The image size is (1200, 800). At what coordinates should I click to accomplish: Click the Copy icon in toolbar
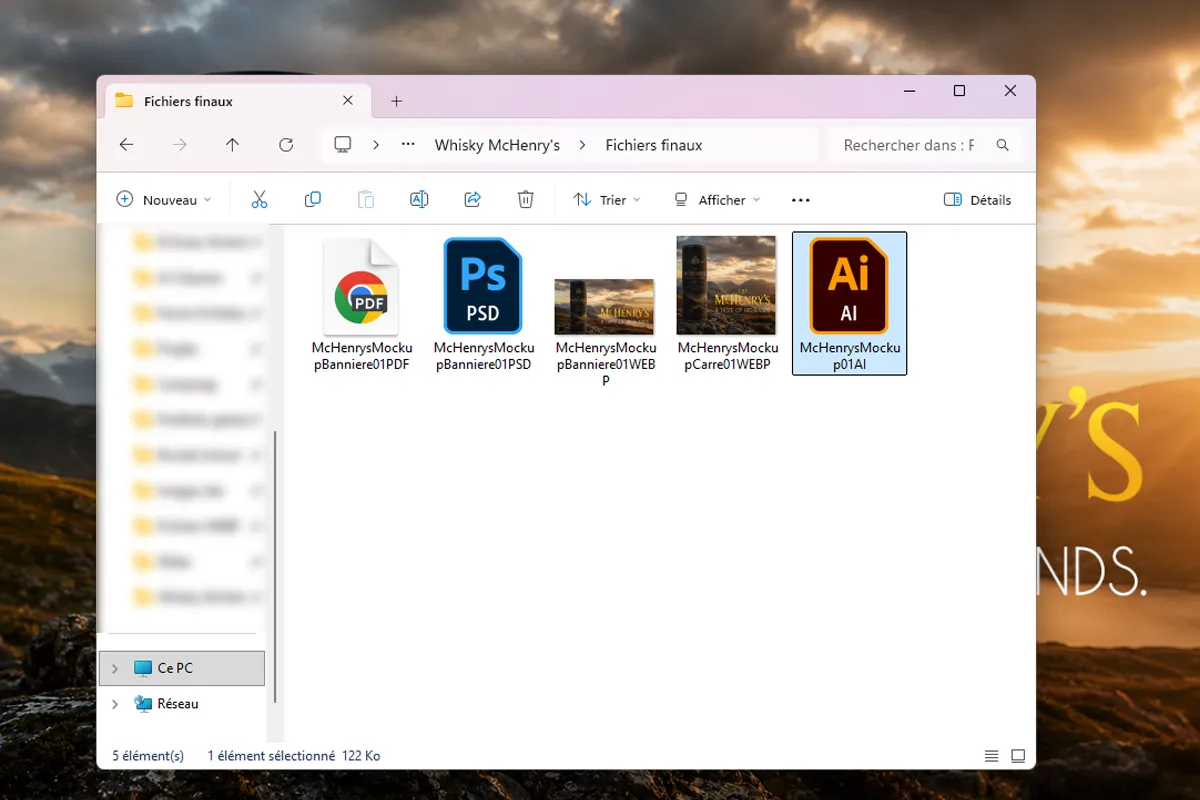[x=312, y=200]
